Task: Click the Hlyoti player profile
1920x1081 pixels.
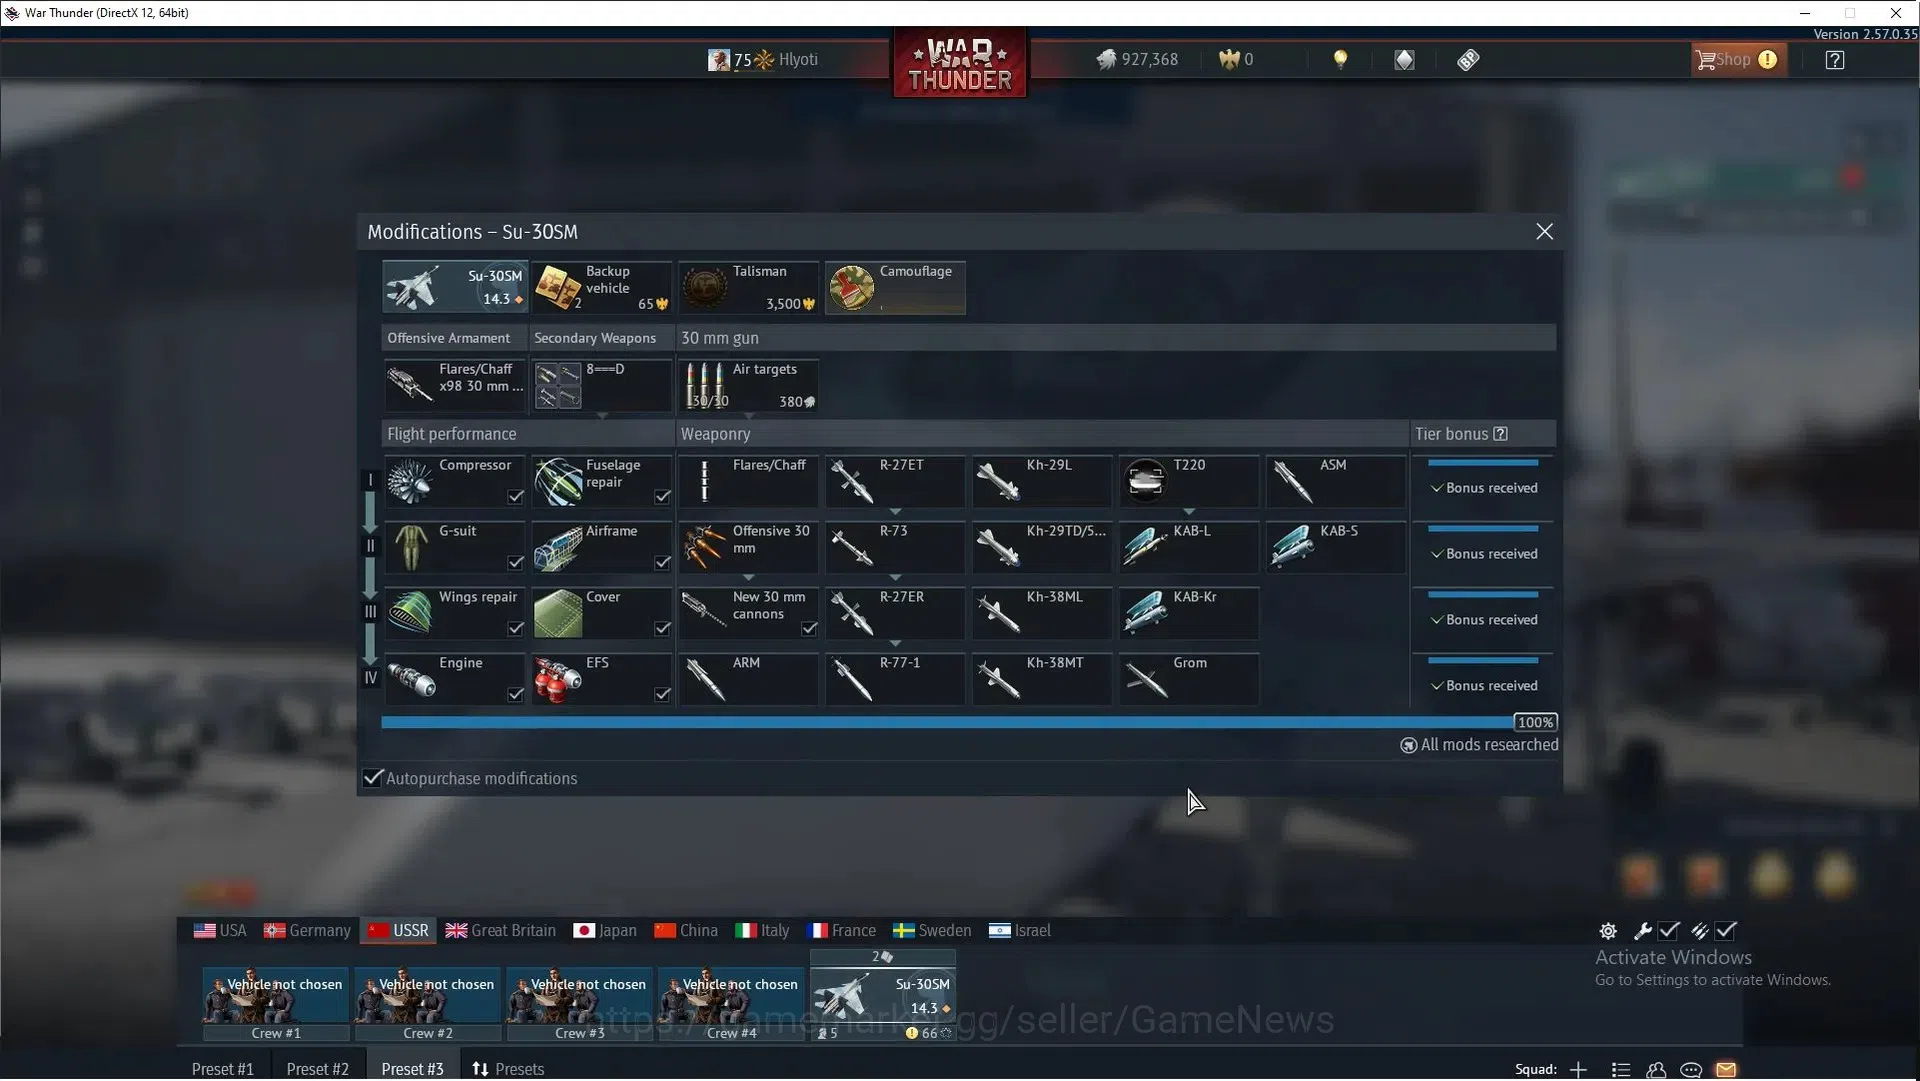Action: 763,59
